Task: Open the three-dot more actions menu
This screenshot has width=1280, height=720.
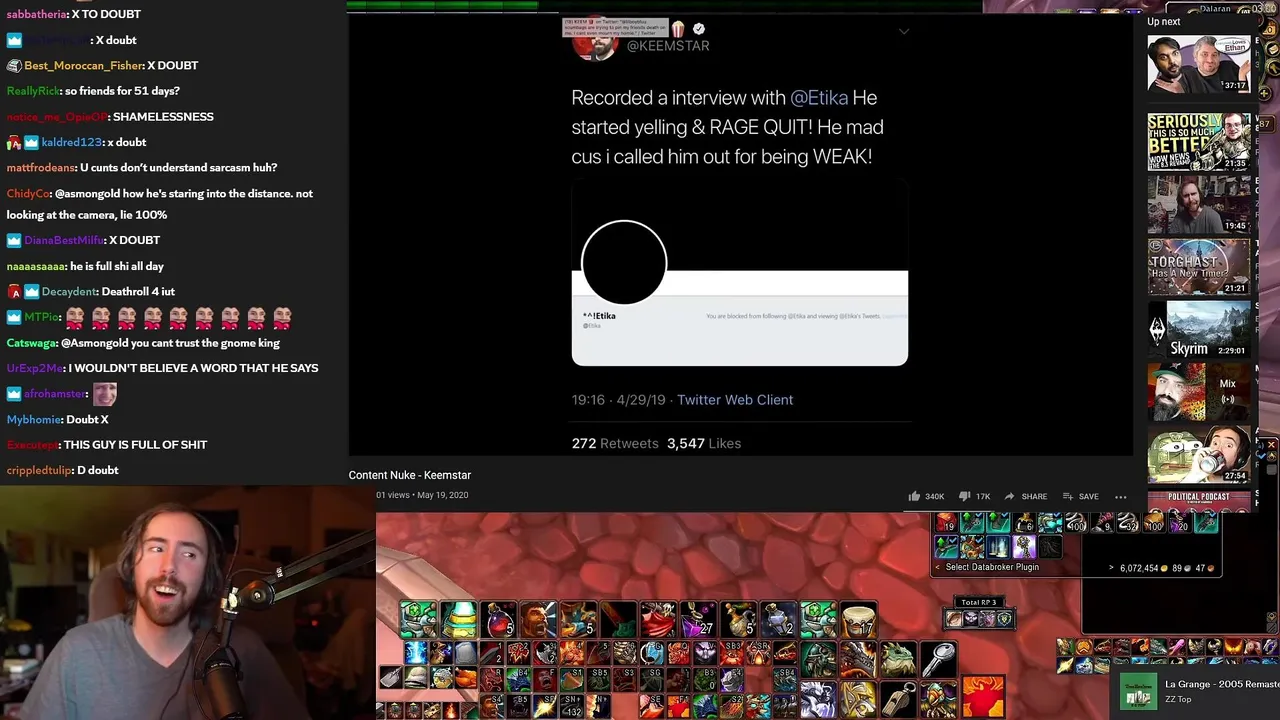Action: 1120,496
